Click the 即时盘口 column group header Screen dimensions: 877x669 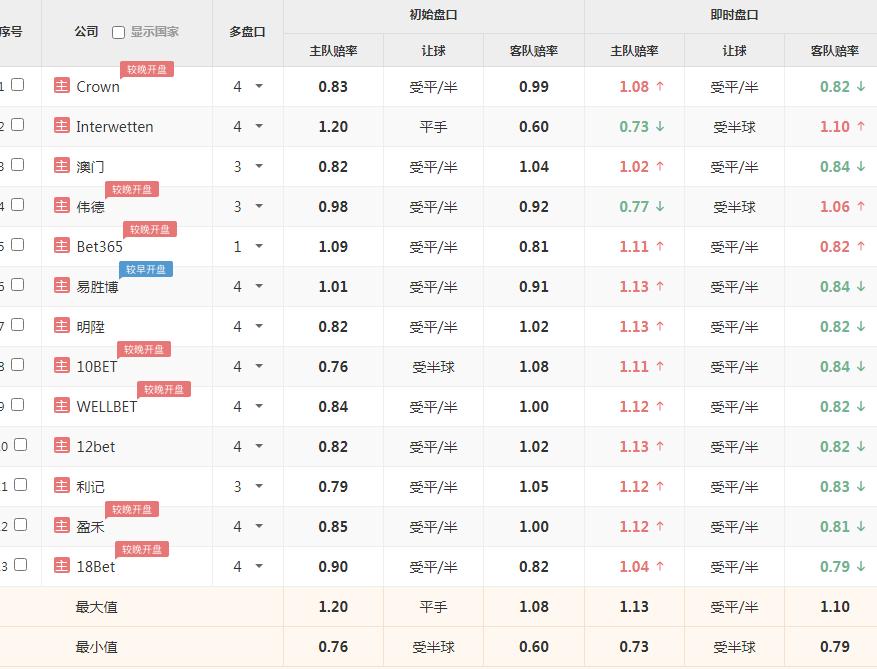pos(734,15)
